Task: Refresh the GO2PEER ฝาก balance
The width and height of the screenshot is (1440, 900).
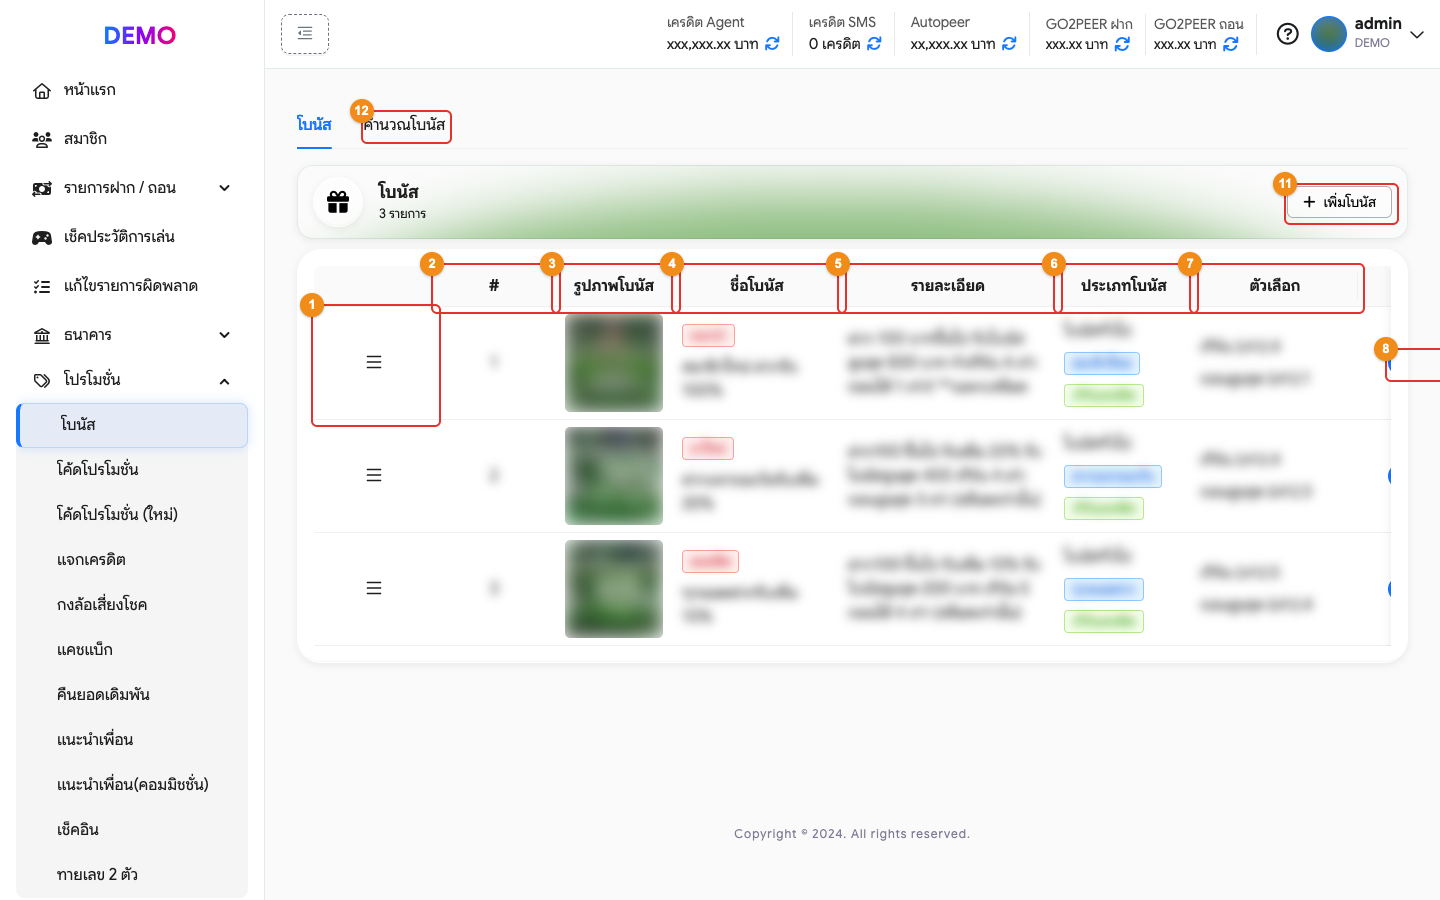Action: coord(1122,44)
